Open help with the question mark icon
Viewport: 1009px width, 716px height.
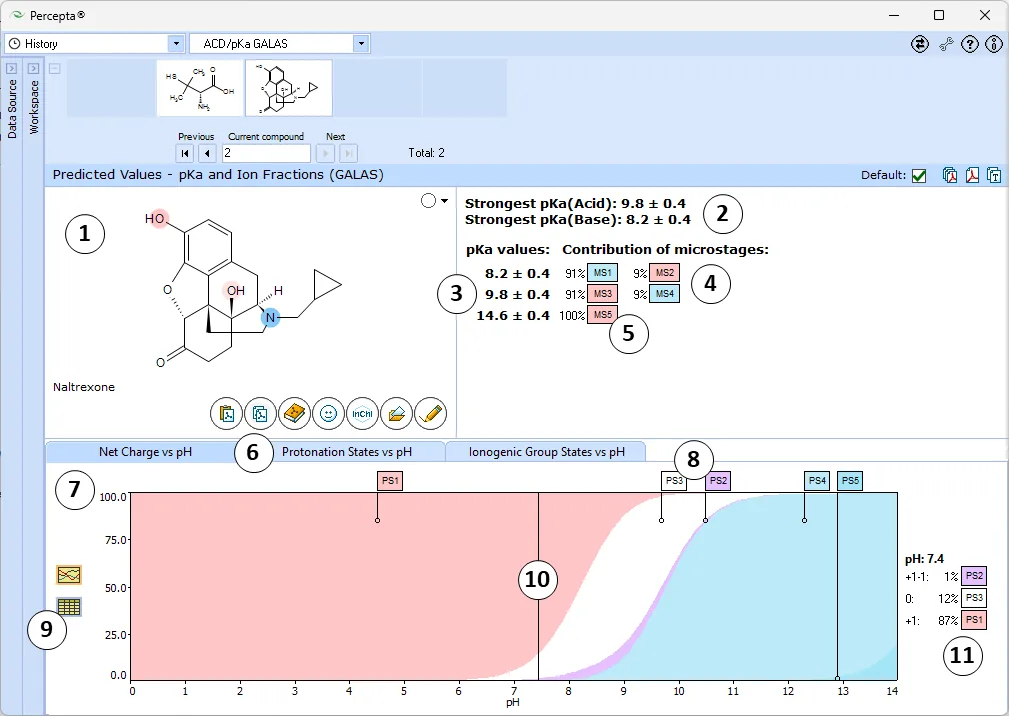pos(970,44)
